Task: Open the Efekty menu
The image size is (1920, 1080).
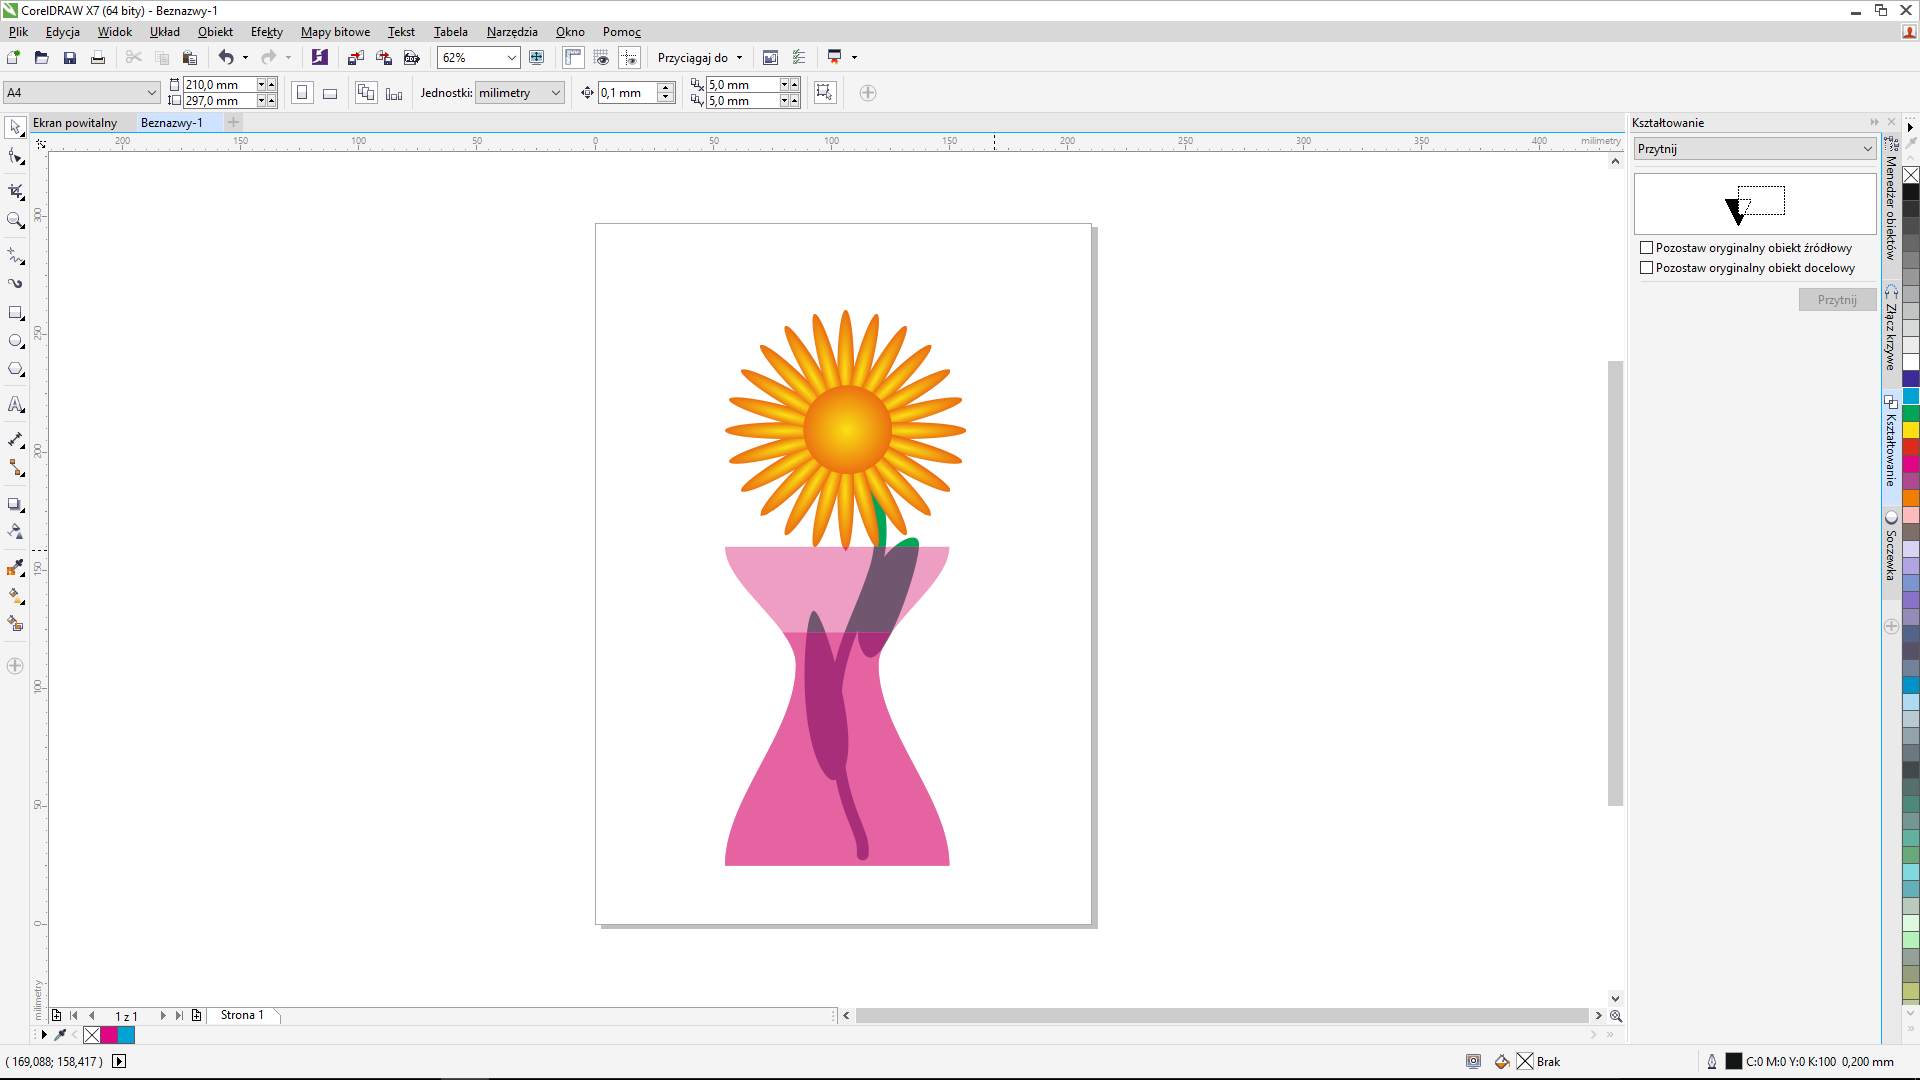Action: 266,32
